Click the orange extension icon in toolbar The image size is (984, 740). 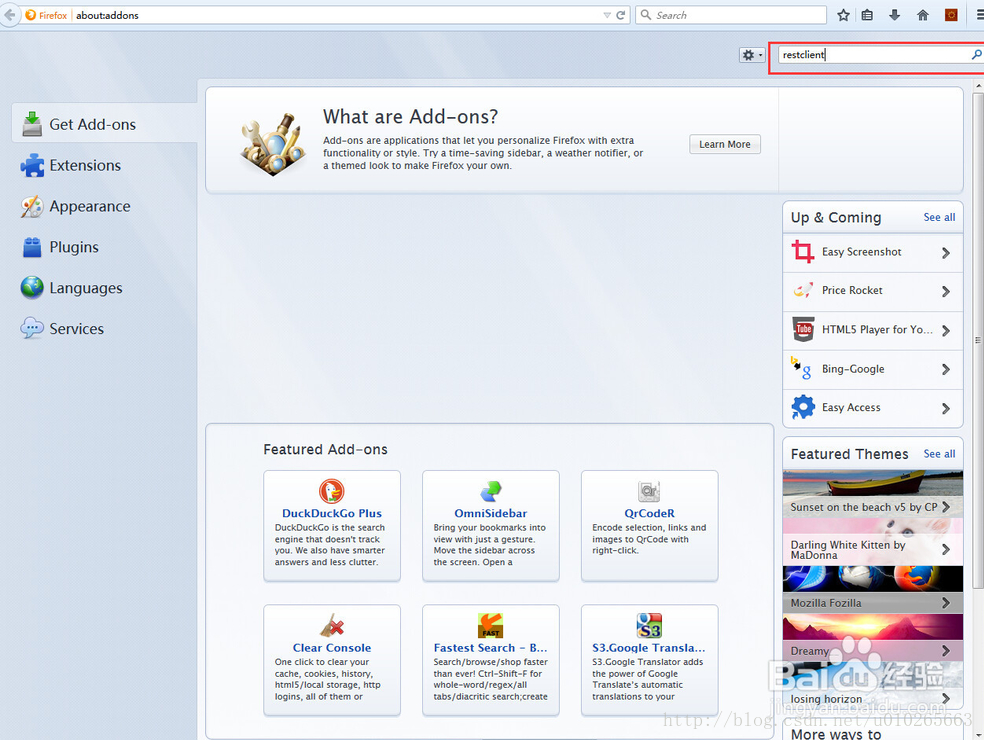951,15
